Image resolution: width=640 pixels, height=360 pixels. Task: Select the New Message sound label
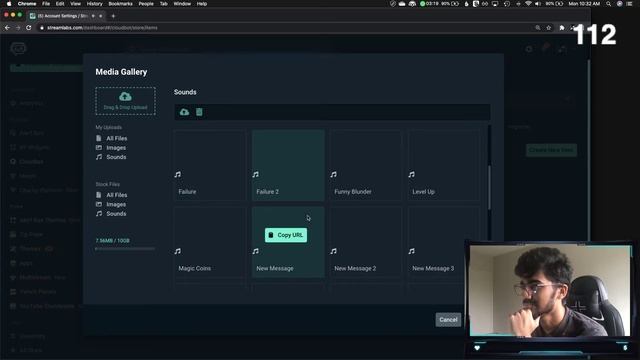(275, 268)
